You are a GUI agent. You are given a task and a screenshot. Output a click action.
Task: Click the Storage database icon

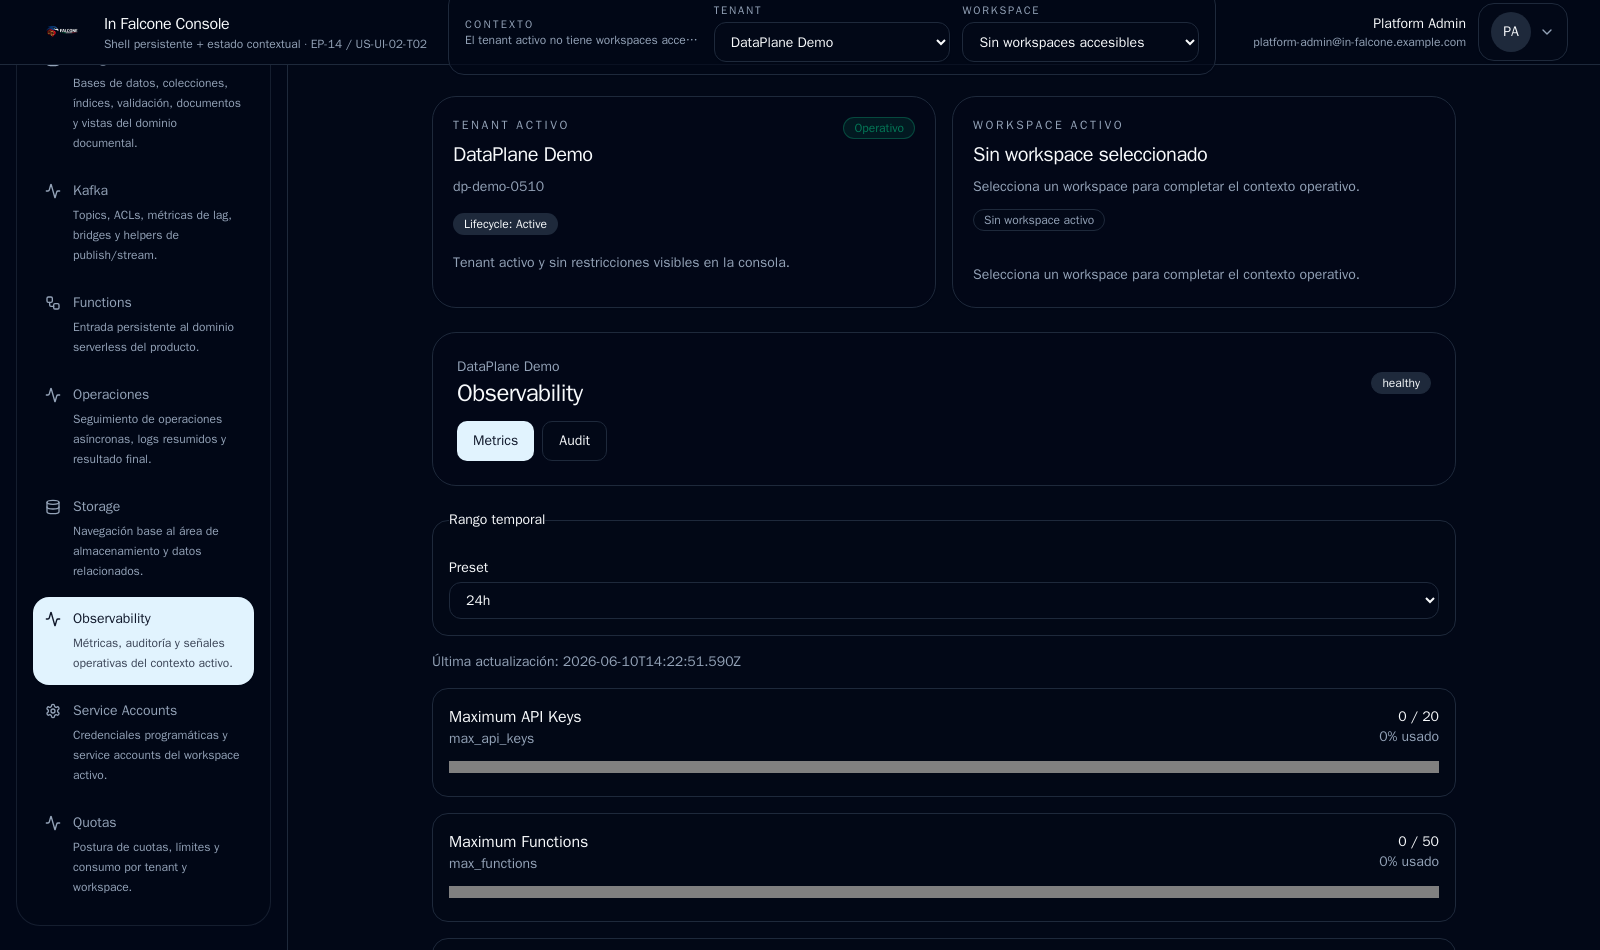pyautogui.click(x=53, y=507)
